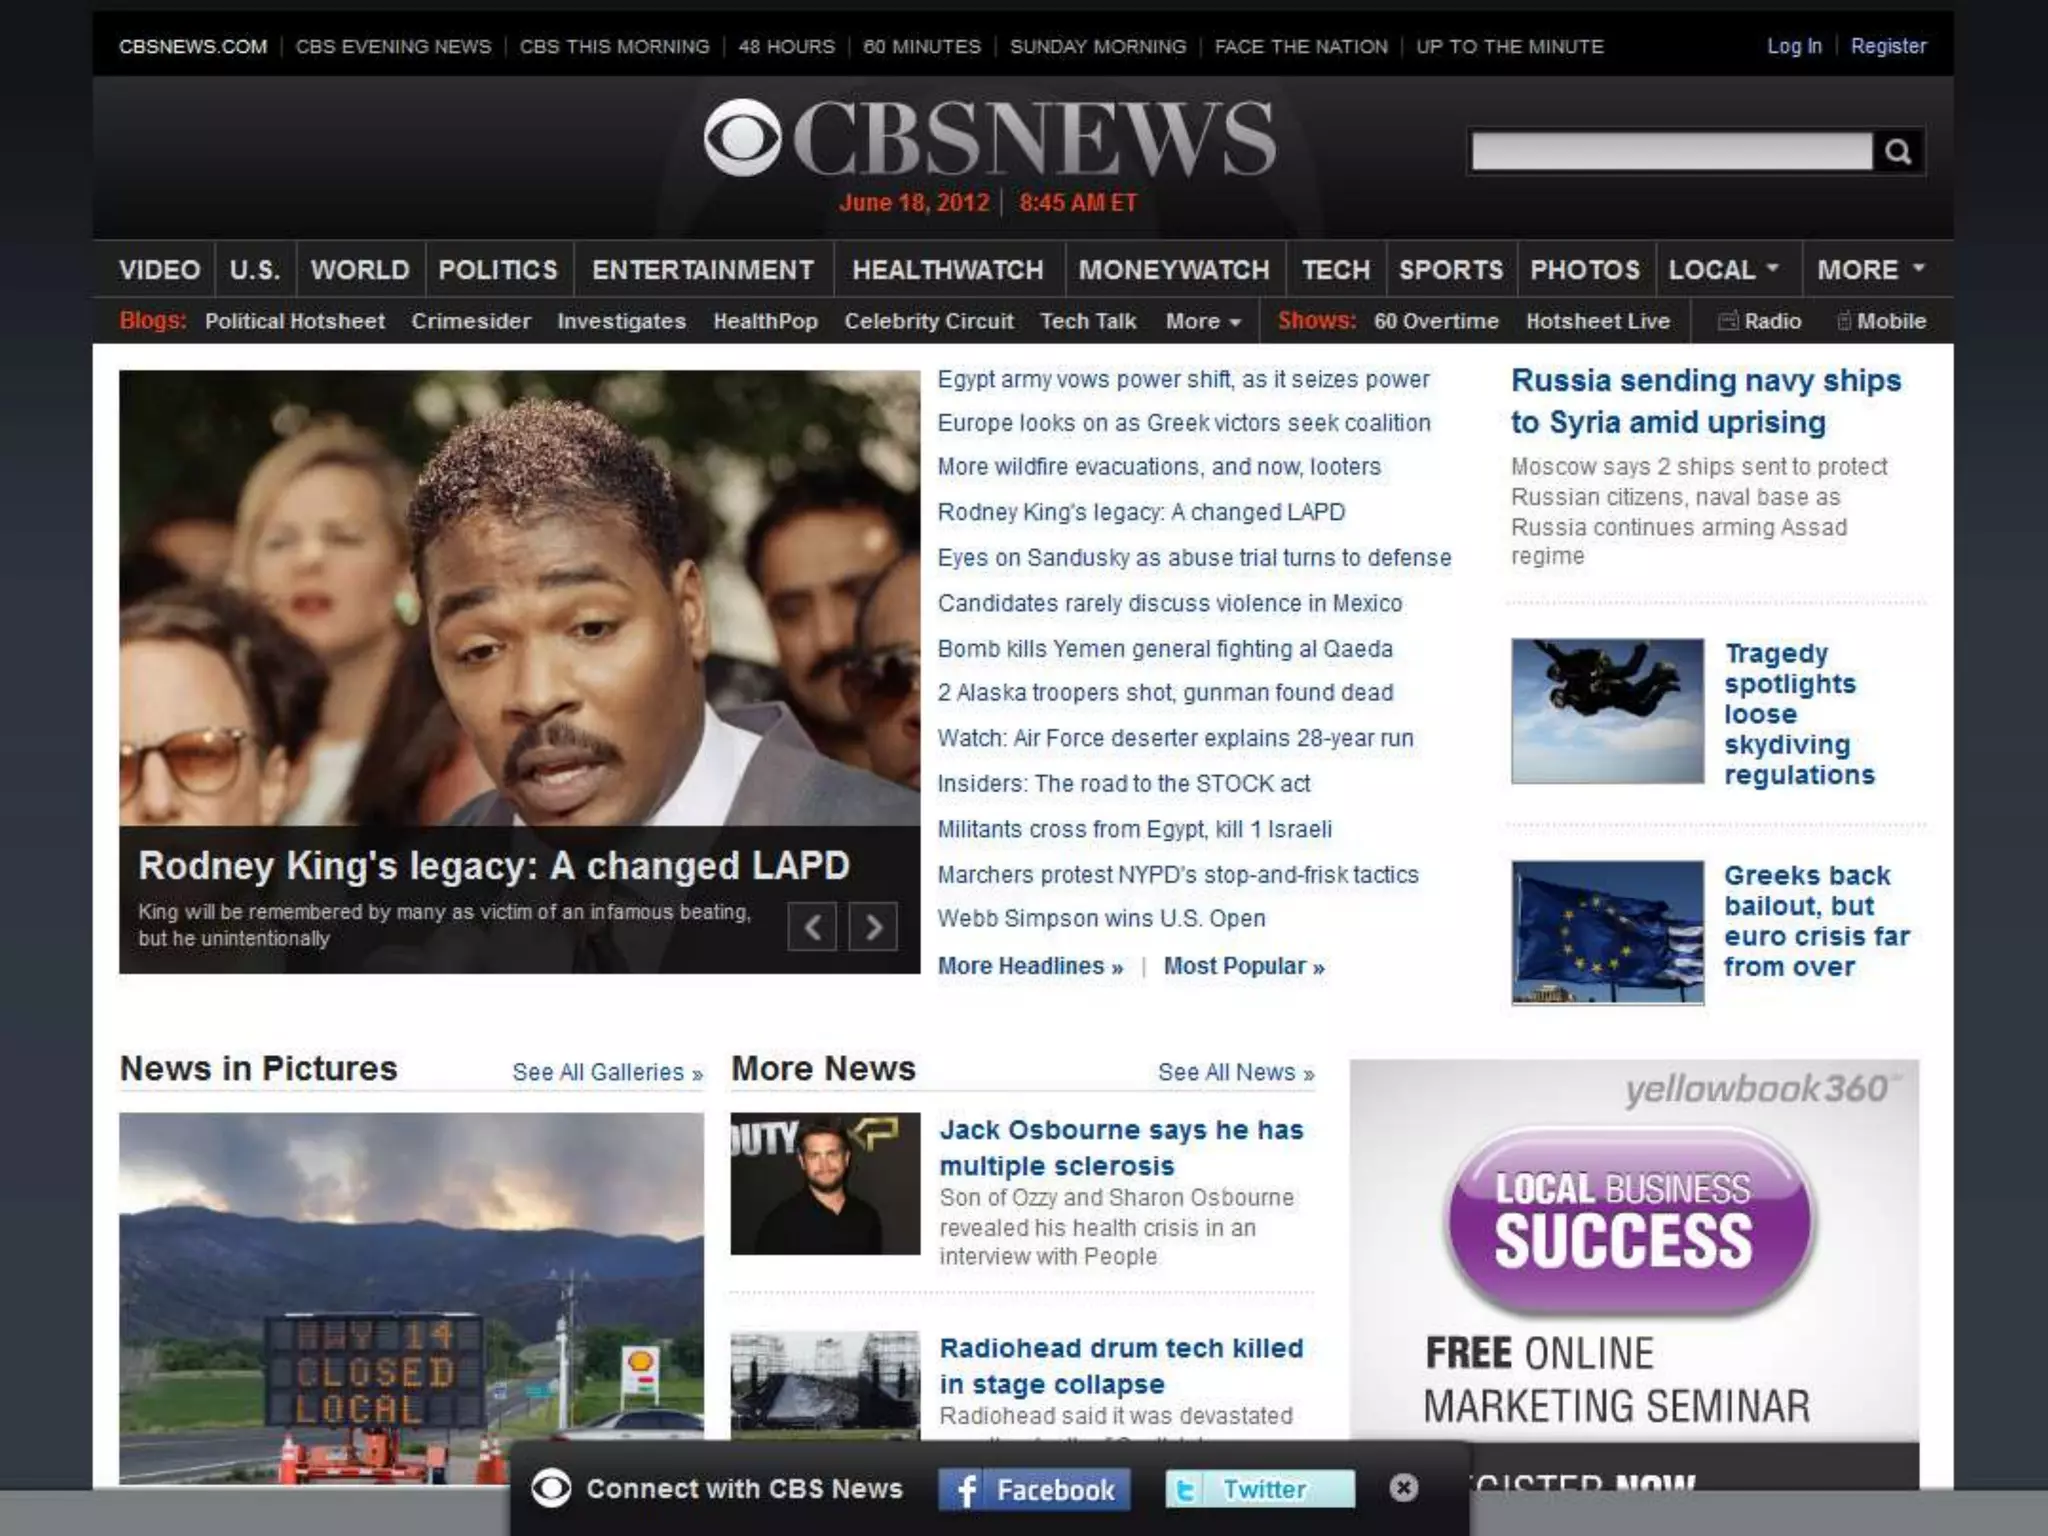
Task: Open the Radio link icon
Action: pyautogui.click(x=1728, y=321)
